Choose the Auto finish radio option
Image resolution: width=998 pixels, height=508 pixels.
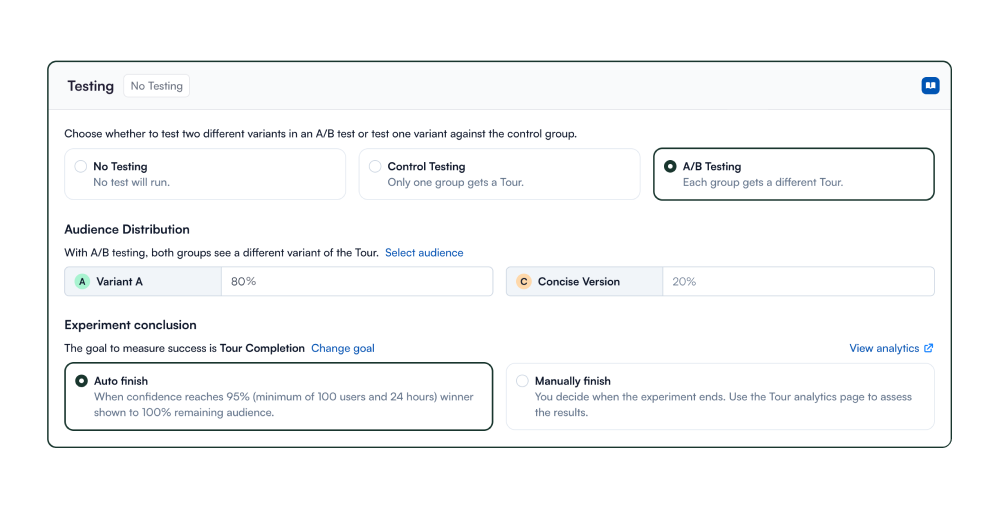pos(81,381)
